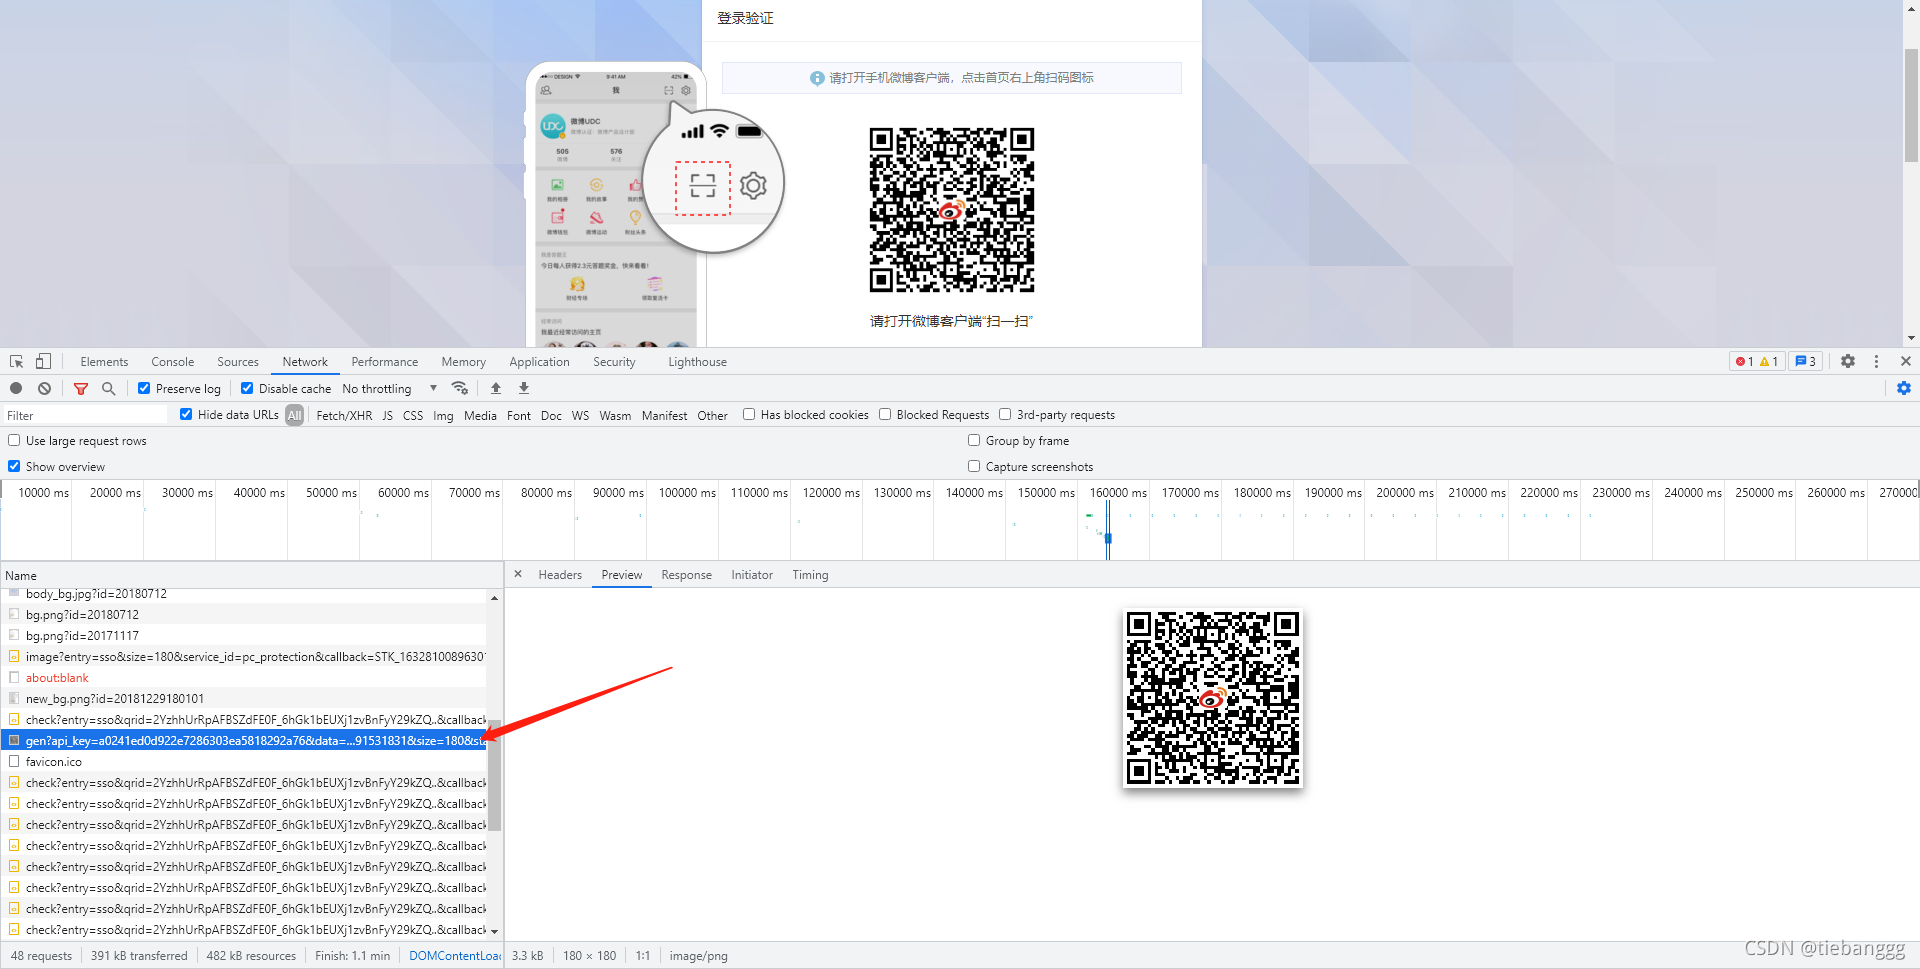
Task: Toggle the red filter funnel icon
Action: [x=81, y=388]
